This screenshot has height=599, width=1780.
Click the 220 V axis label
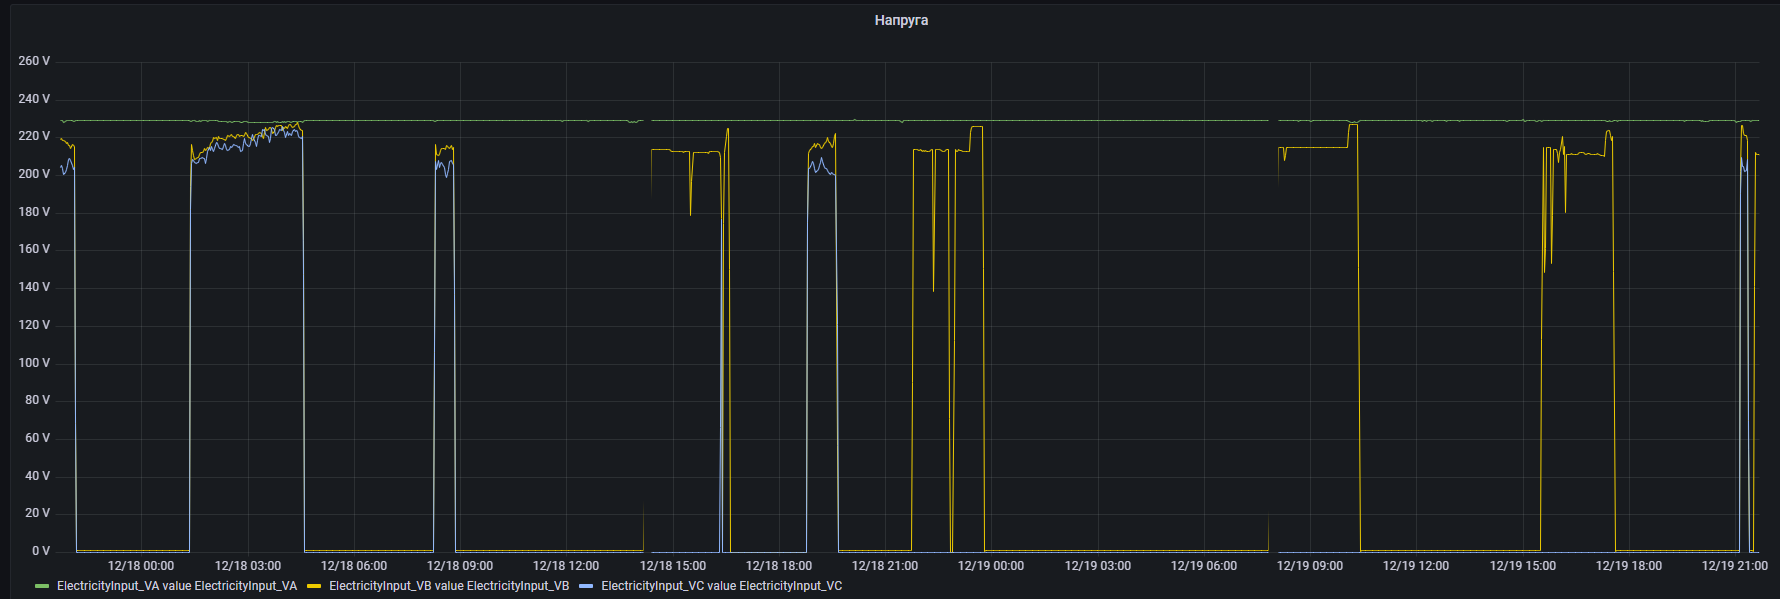tap(34, 136)
